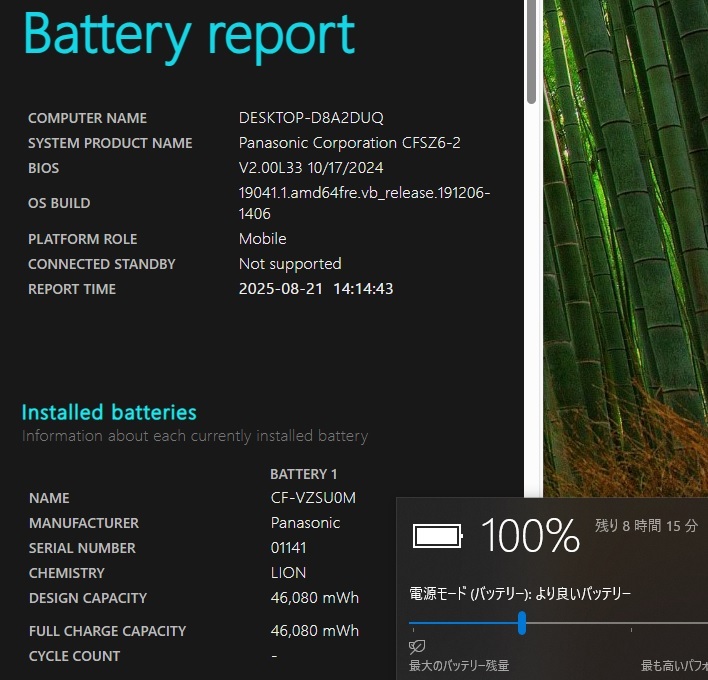Click the 'OS BUILD' label
Screen dimensions: 708x680
tap(59, 203)
